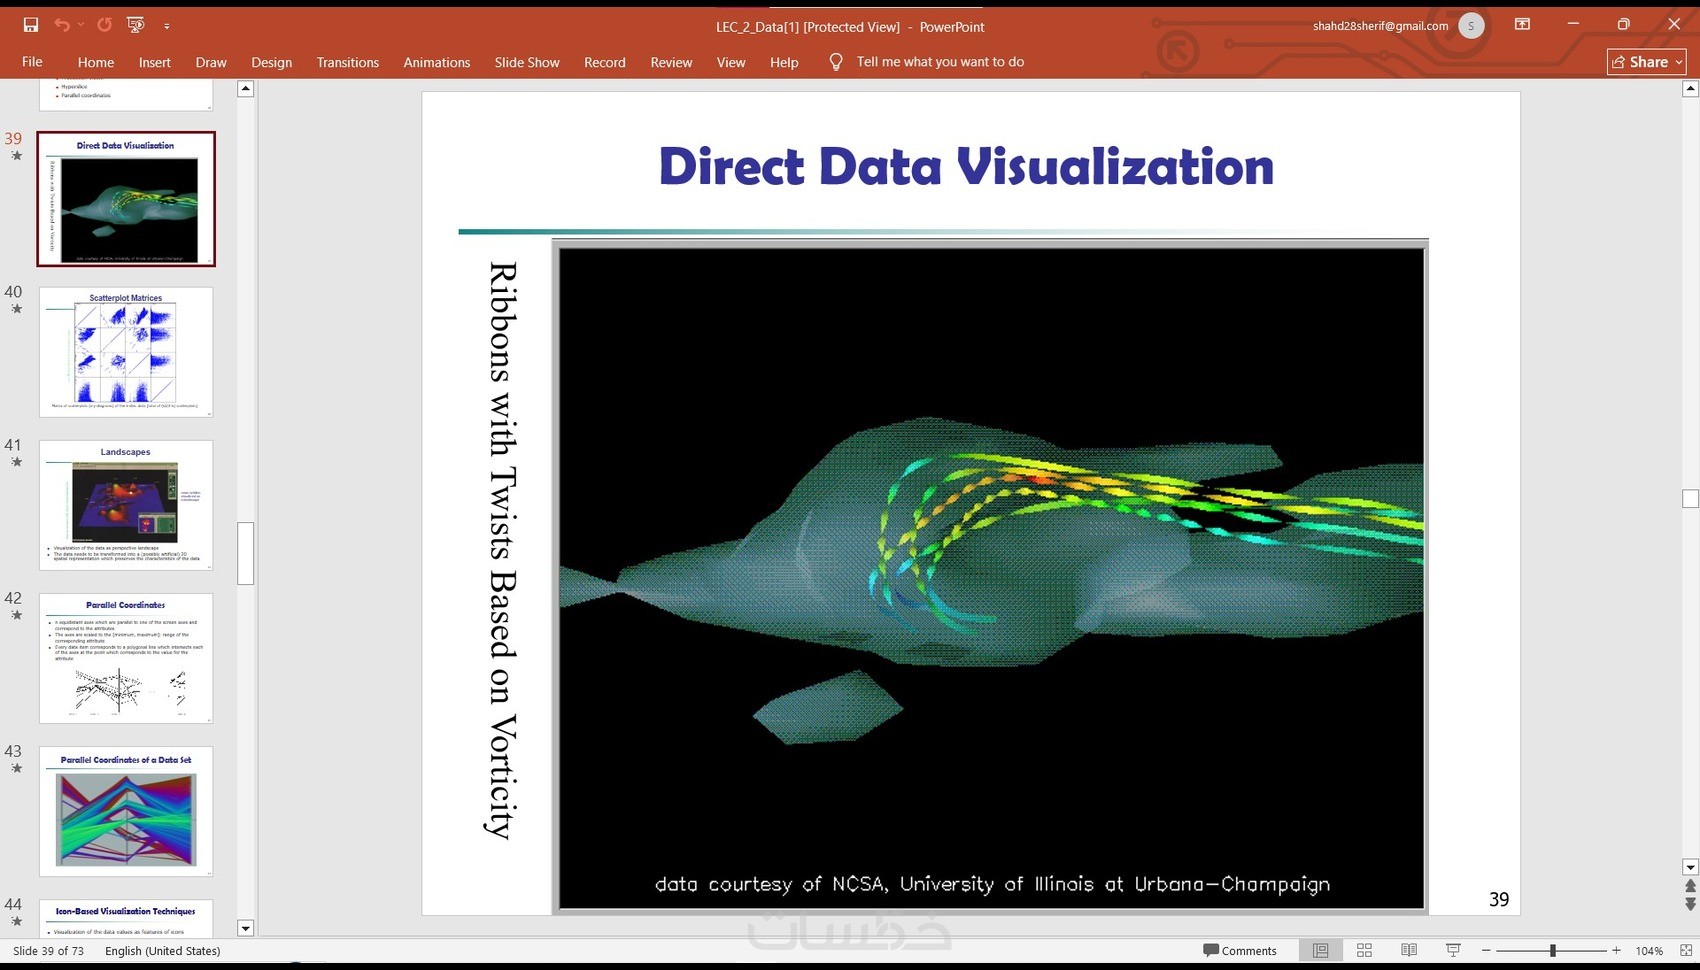Viewport: 1700px width, 970px height.
Task: Open the ribbon display options icon
Action: [x=1523, y=25]
